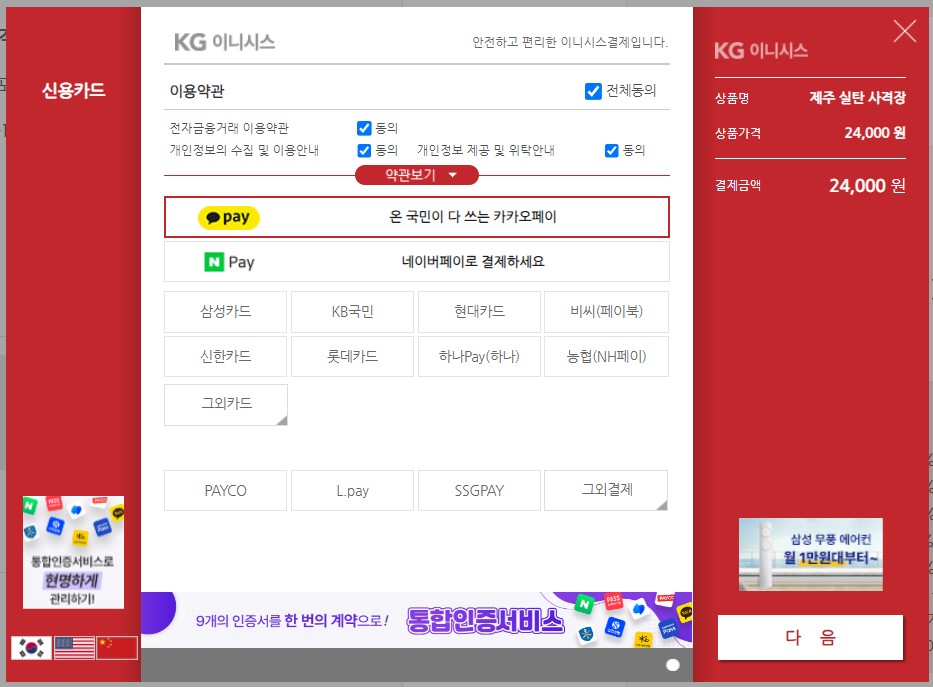
Task: Open the 통합인증서비스 banner on the left
Action: pyautogui.click(x=72, y=553)
